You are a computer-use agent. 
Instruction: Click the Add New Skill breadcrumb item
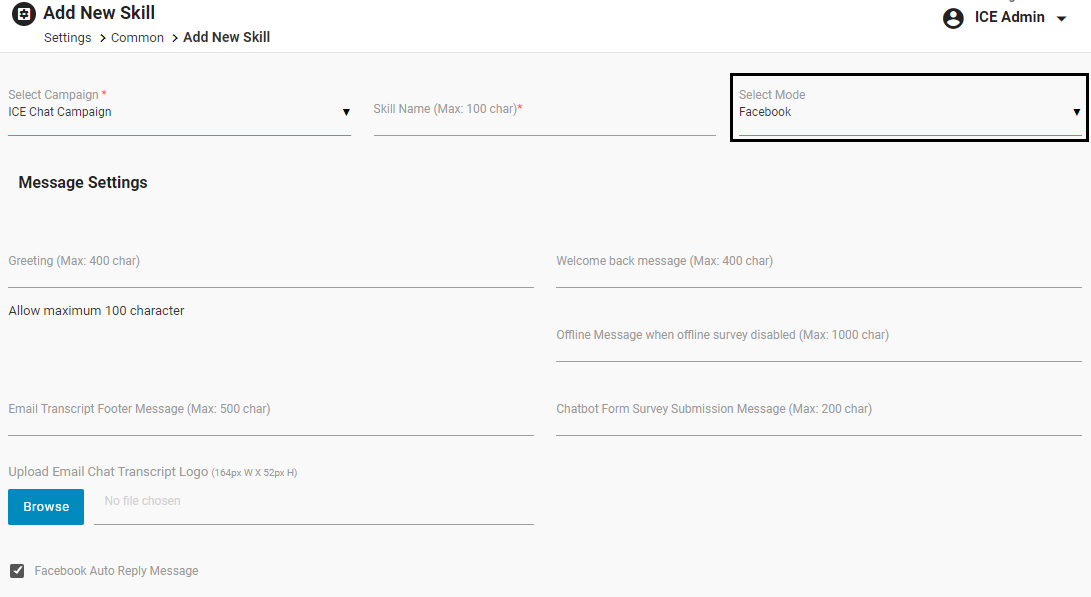coord(227,38)
